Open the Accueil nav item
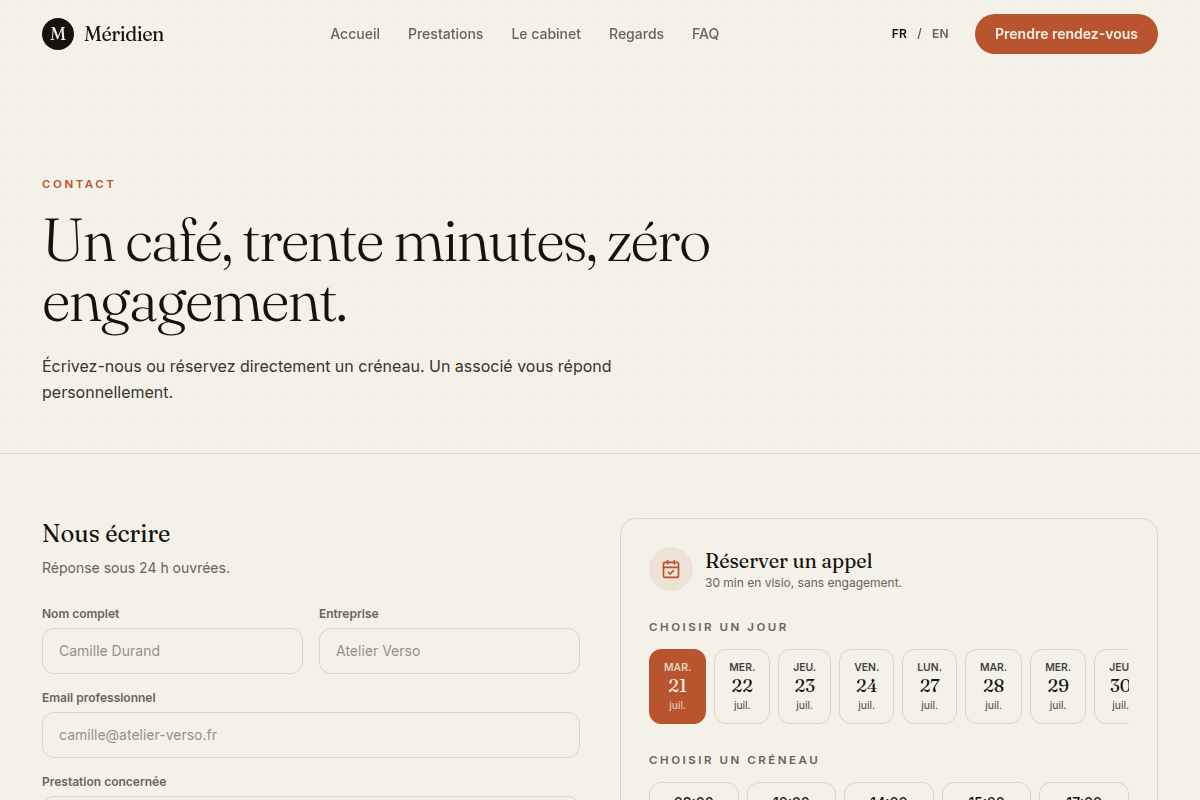Screen dimensions: 1200x800 click(x=355, y=34)
